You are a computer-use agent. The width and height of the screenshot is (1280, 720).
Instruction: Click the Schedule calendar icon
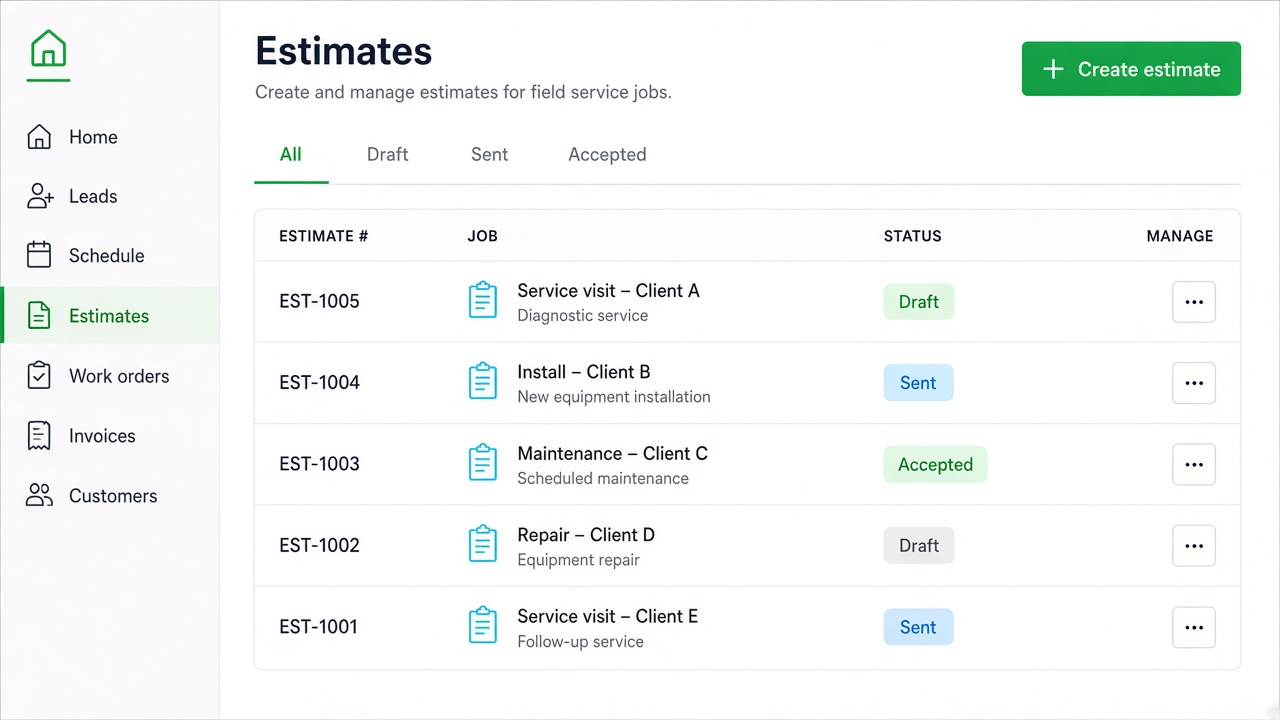click(x=39, y=255)
